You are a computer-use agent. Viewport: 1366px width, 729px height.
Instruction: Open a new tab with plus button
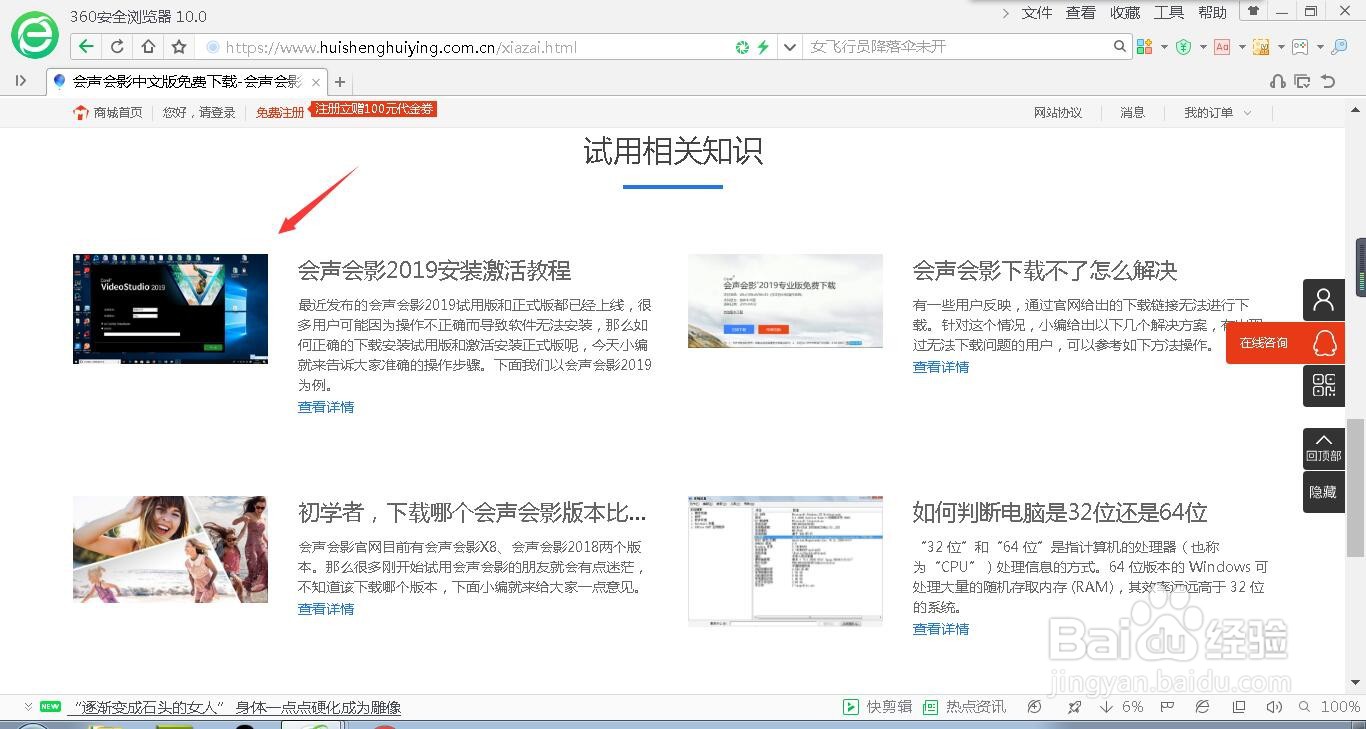[x=340, y=82]
